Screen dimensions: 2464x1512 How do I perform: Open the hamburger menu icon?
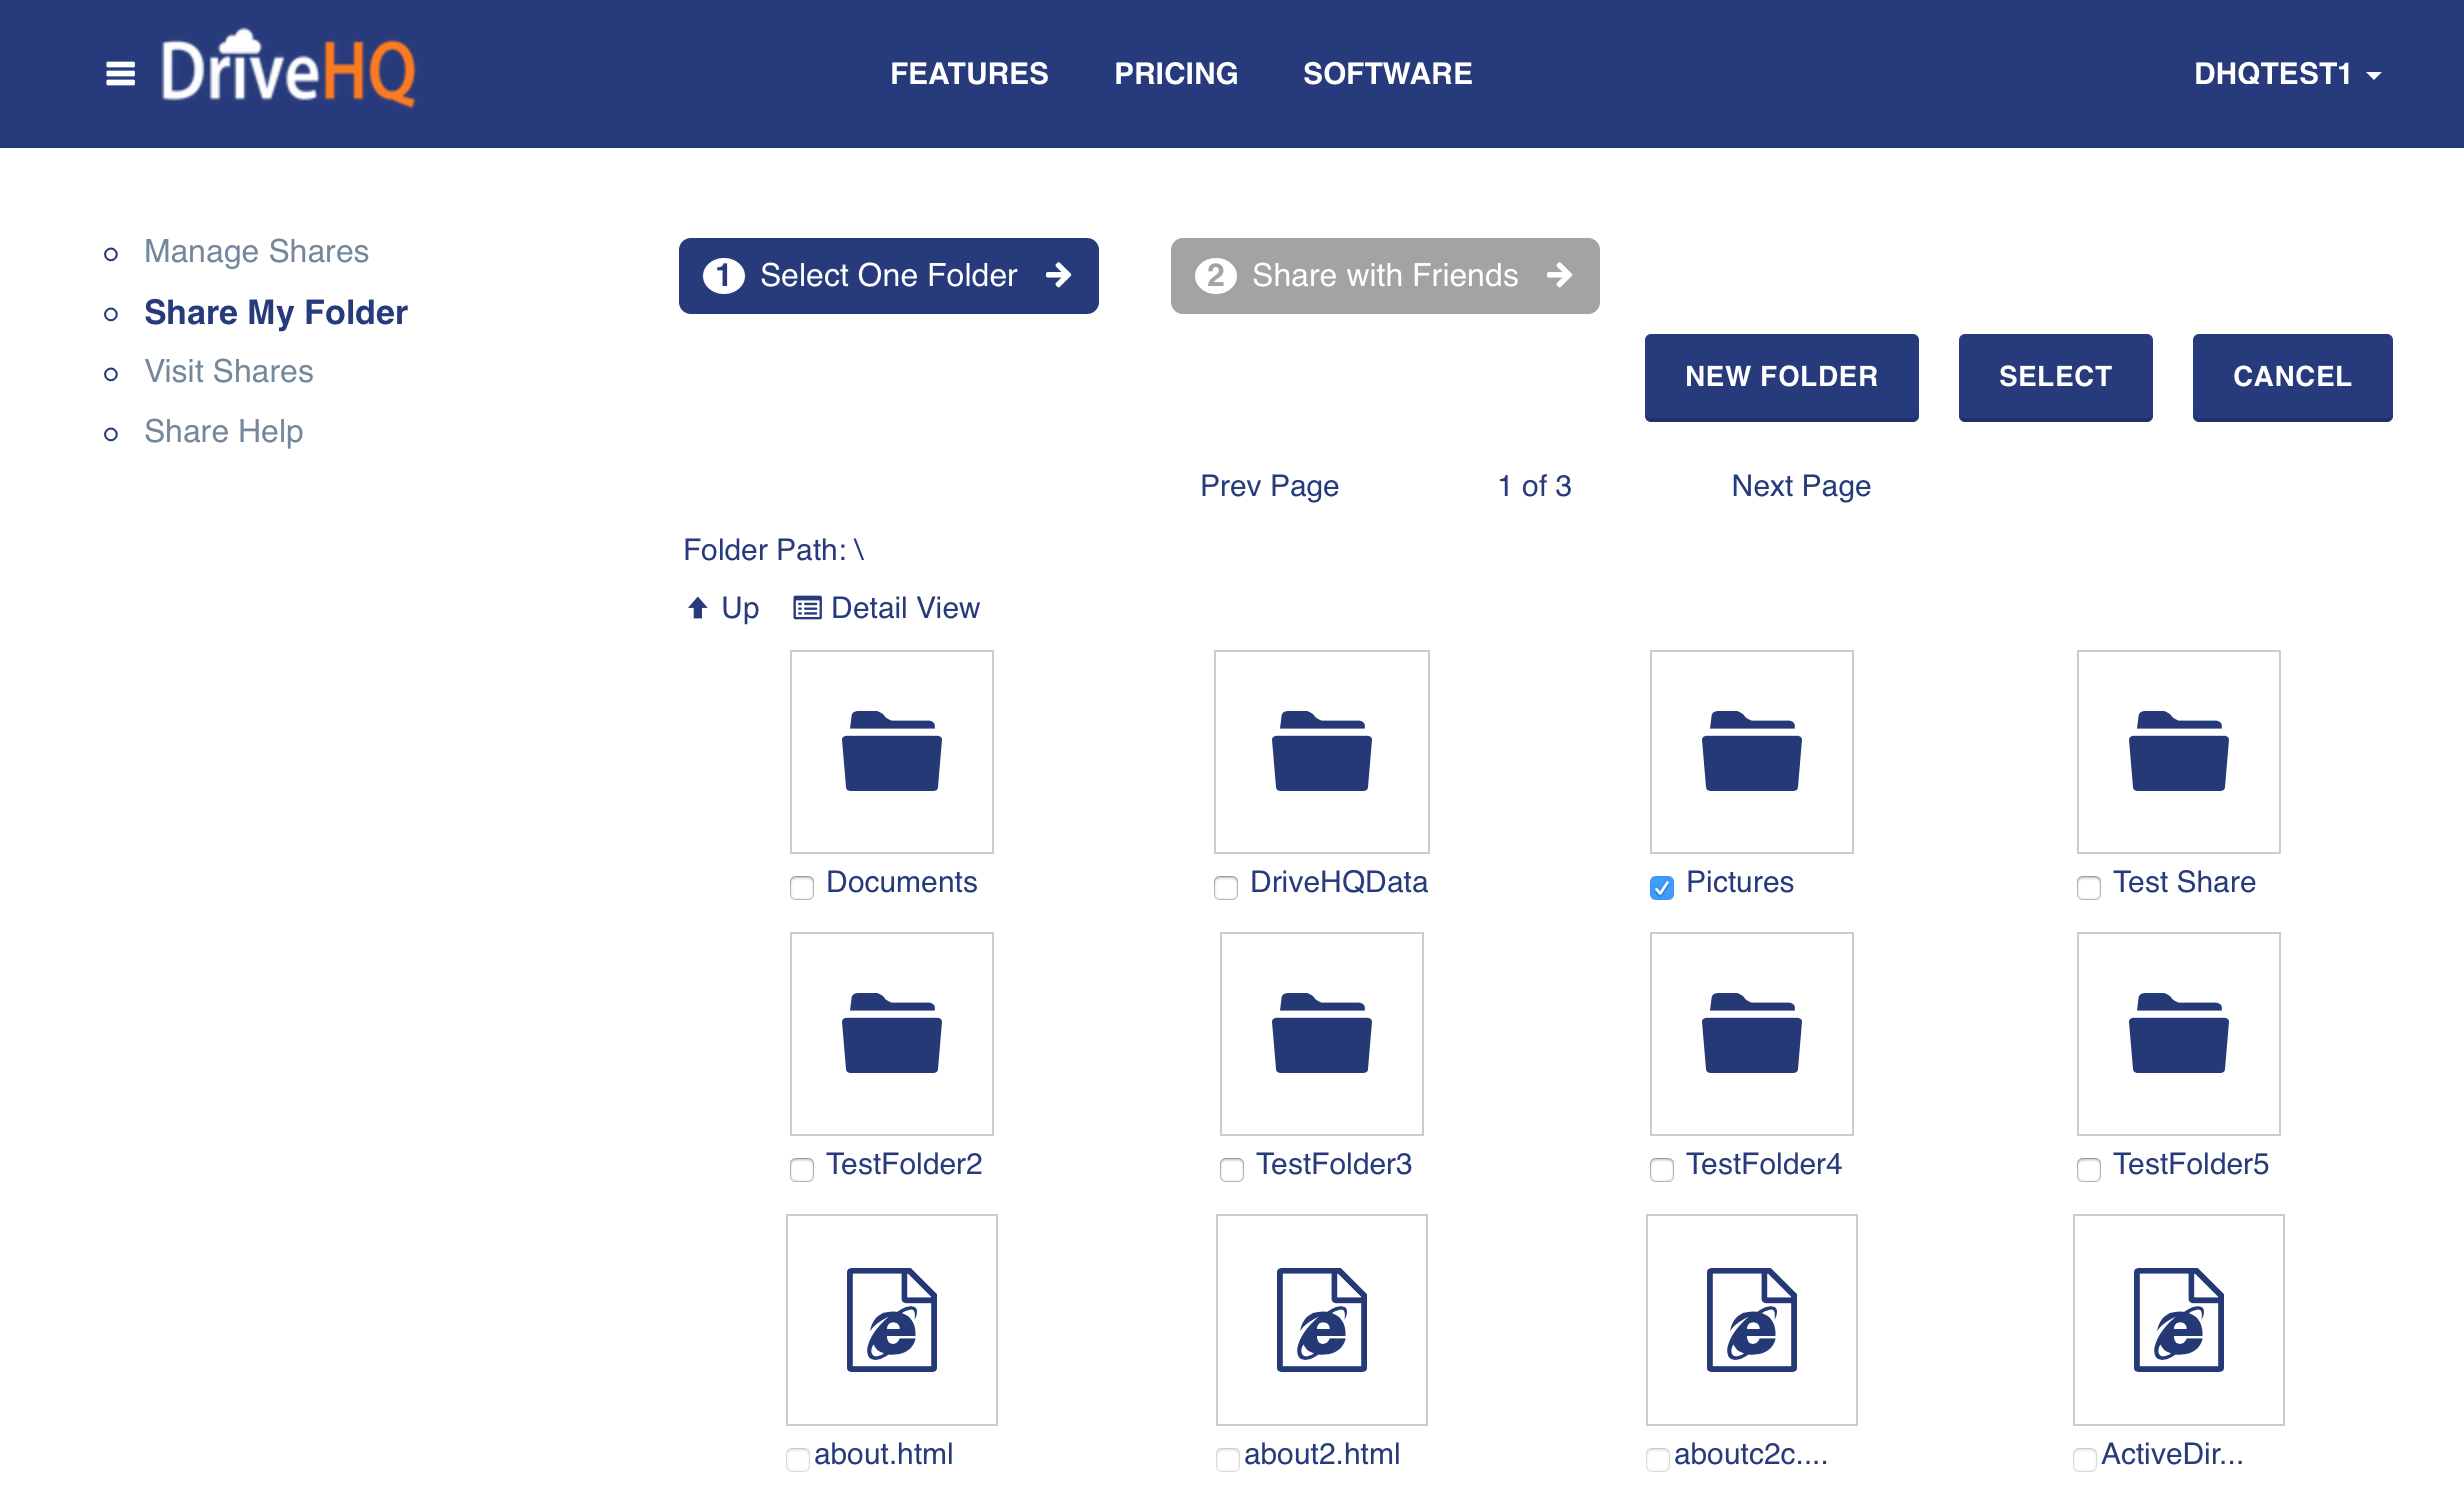point(120,74)
